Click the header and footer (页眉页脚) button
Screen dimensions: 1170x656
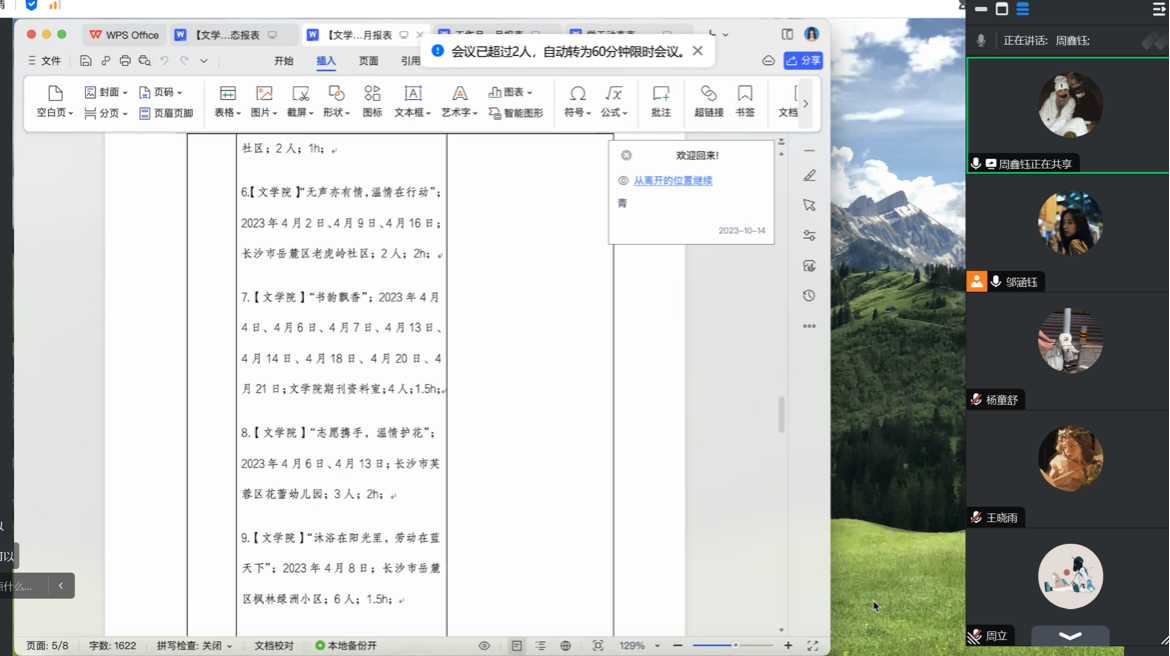(x=166, y=114)
